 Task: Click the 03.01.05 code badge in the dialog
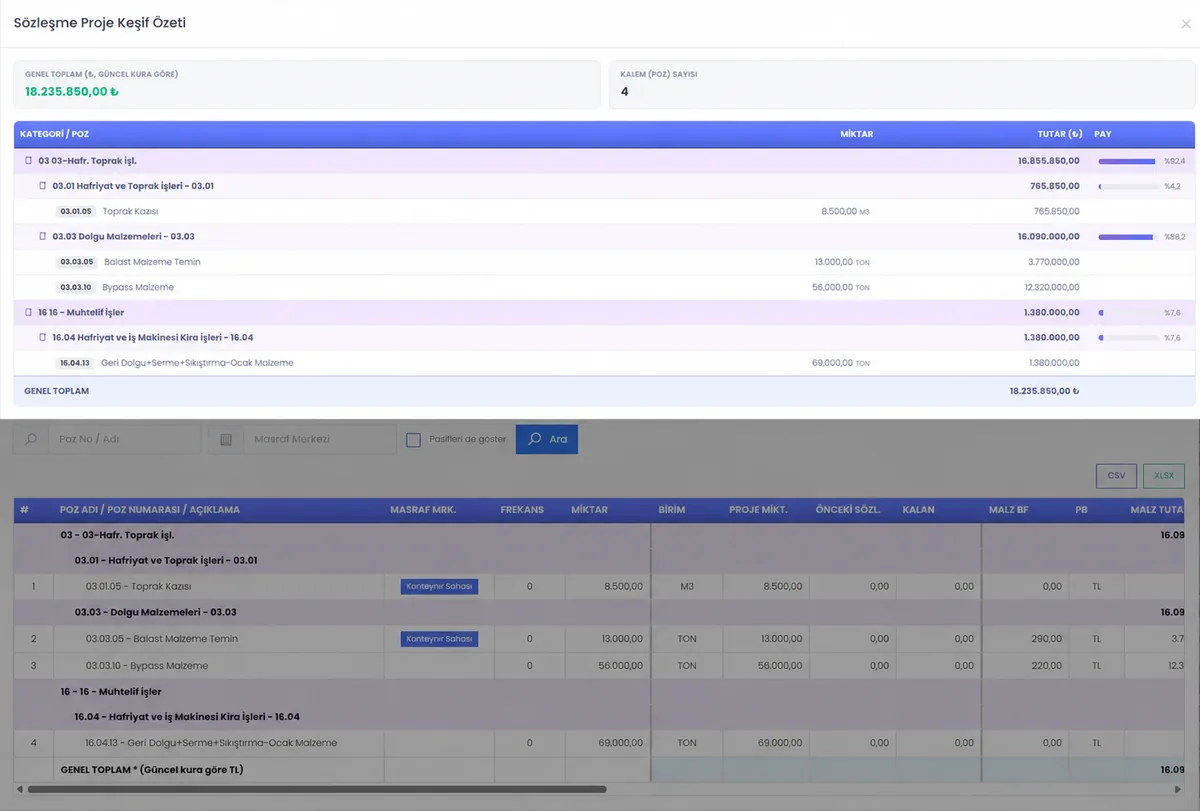point(76,212)
